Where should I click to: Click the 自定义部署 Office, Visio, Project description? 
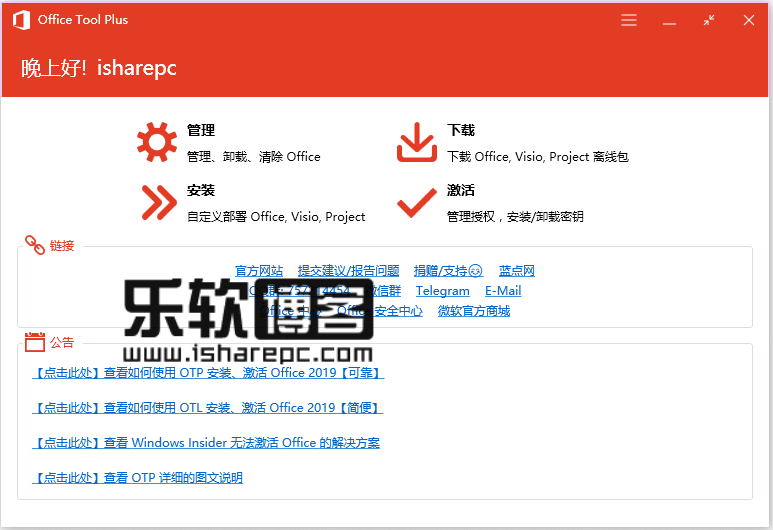(x=276, y=217)
